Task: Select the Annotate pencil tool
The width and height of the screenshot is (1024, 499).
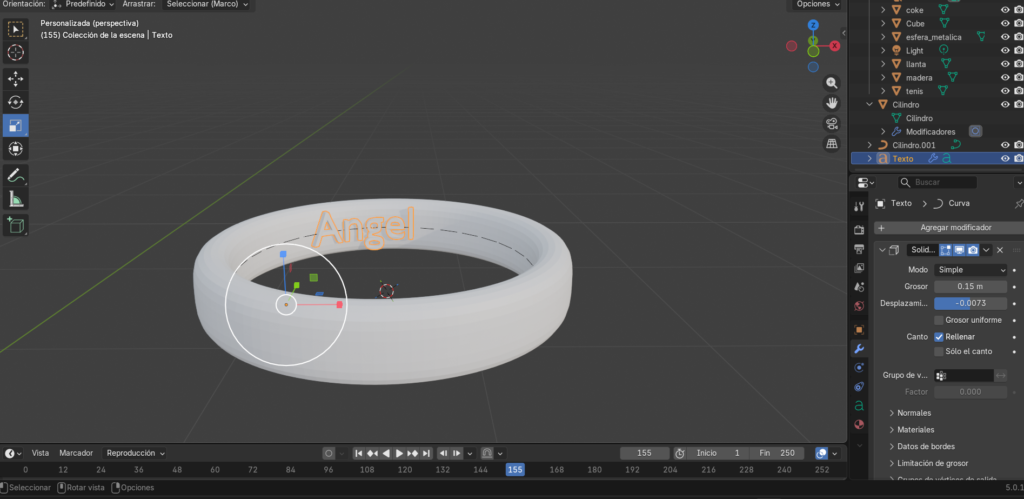Action: 16,175
